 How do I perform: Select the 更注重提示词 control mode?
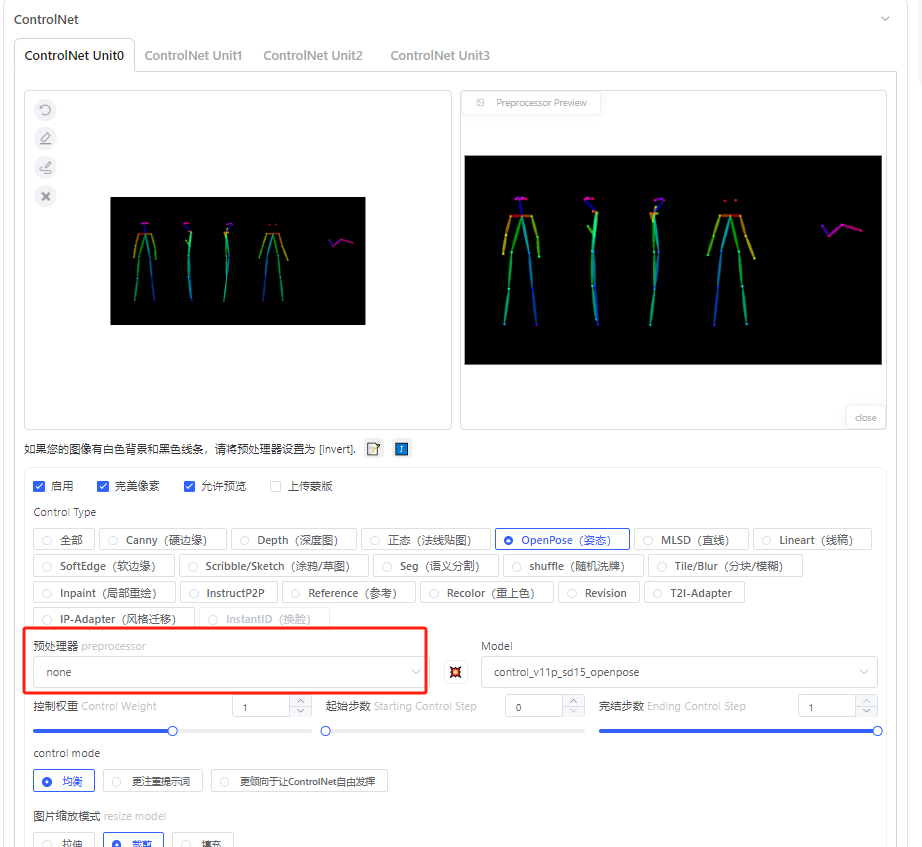153,781
